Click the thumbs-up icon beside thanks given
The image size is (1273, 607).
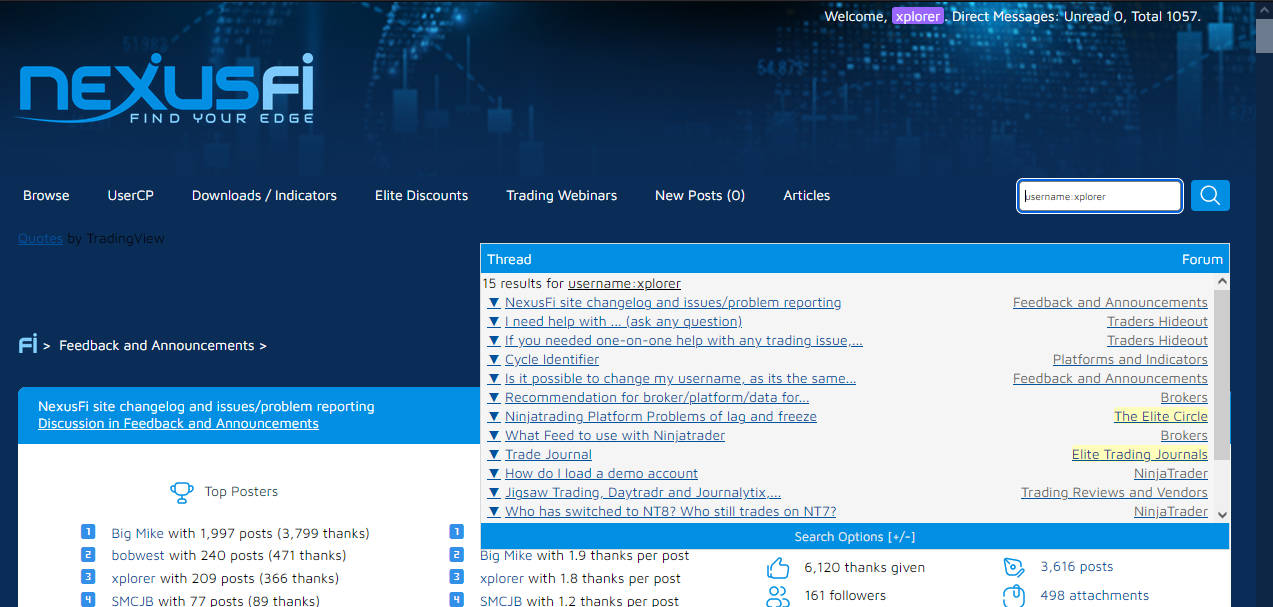[x=778, y=568]
